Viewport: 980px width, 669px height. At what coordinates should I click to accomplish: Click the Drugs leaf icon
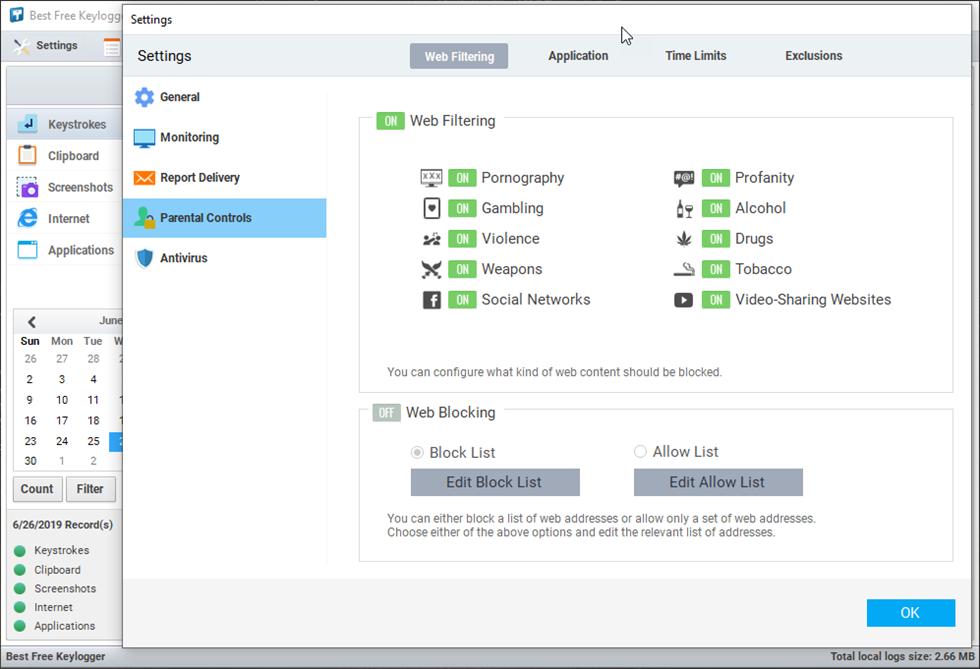[684, 239]
